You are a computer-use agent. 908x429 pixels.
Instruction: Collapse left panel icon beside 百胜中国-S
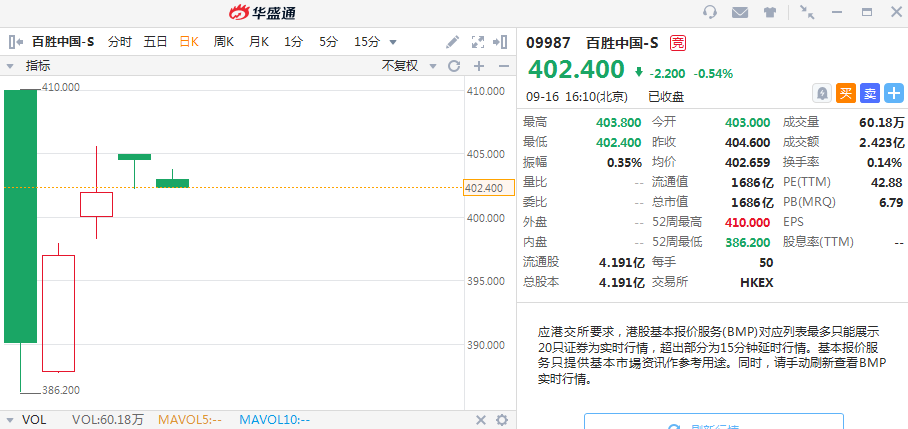click(x=16, y=42)
